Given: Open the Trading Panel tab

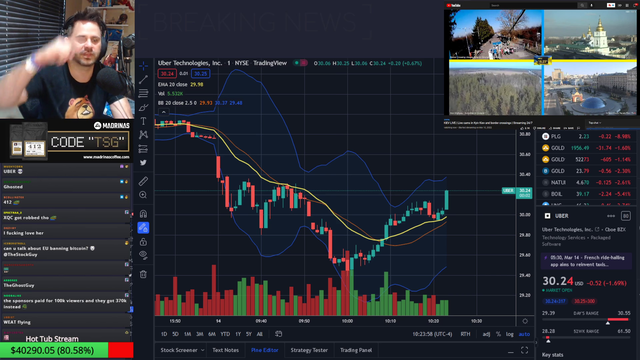Looking at the screenshot, I should (x=356, y=350).
